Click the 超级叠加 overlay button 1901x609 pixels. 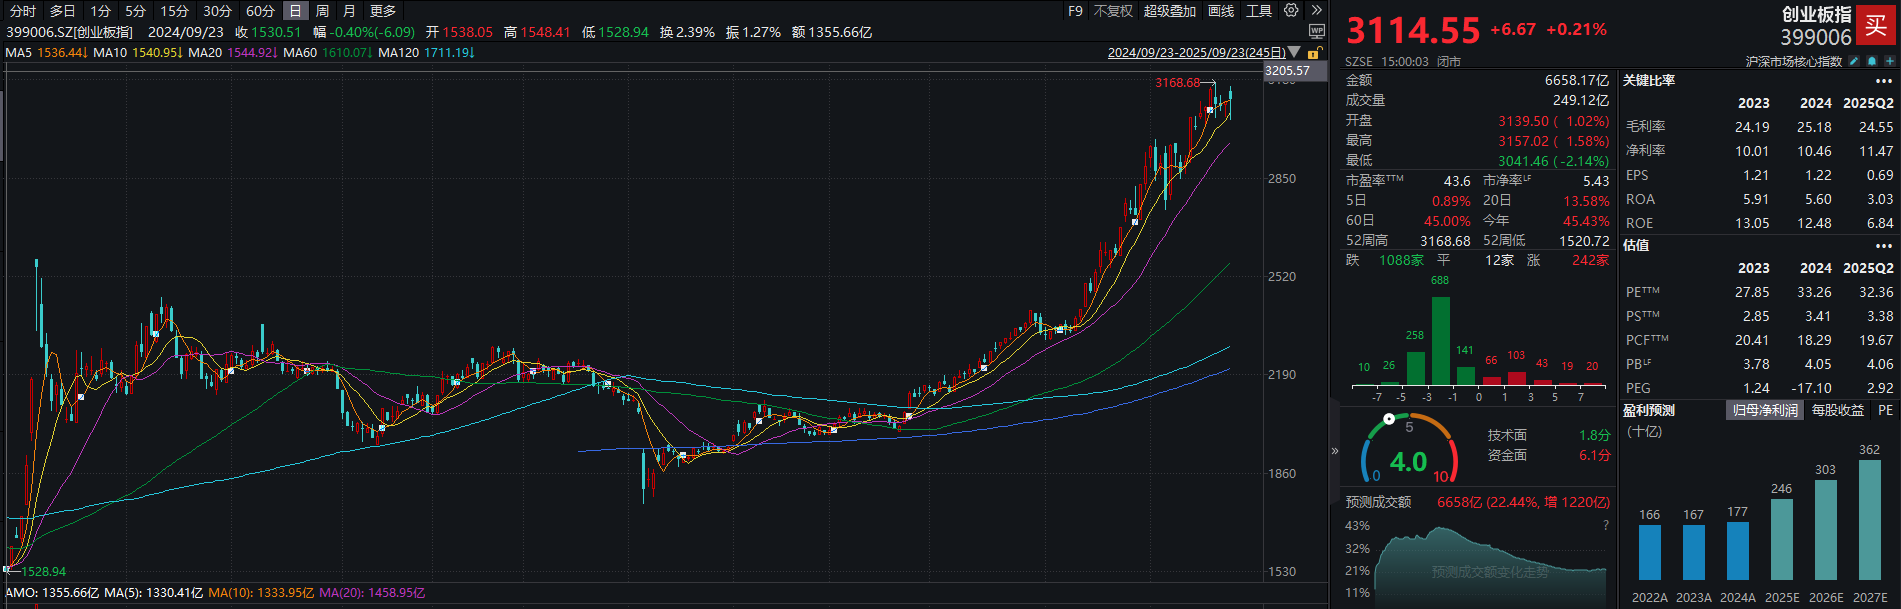tap(1170, 11)
